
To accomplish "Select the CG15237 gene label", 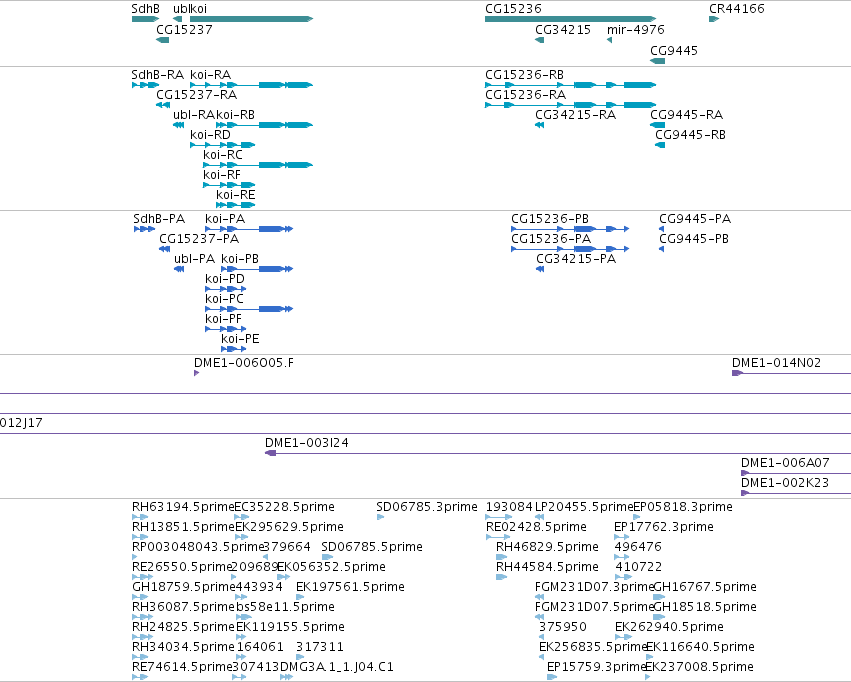I will pyautogui.click(x=184, y=30).
